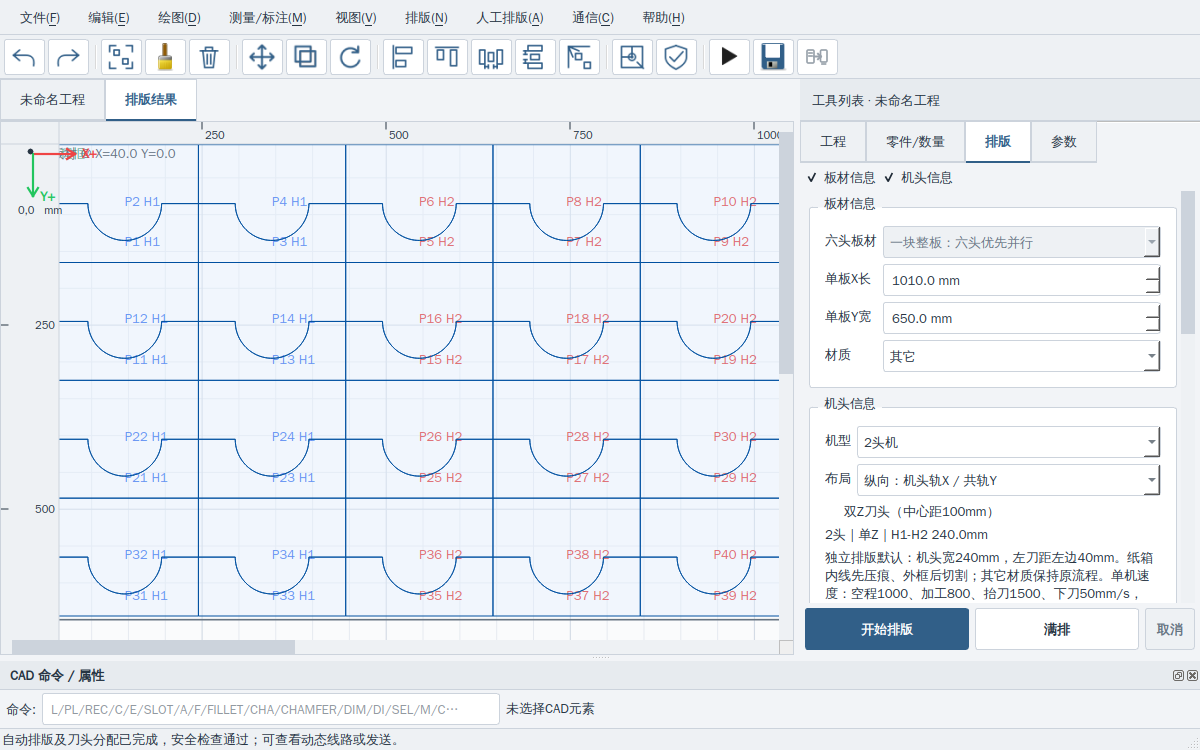Open the 材质 dropdown showing 其它
Viewport: 1200px width, 750px height.
pos(1022,356)
